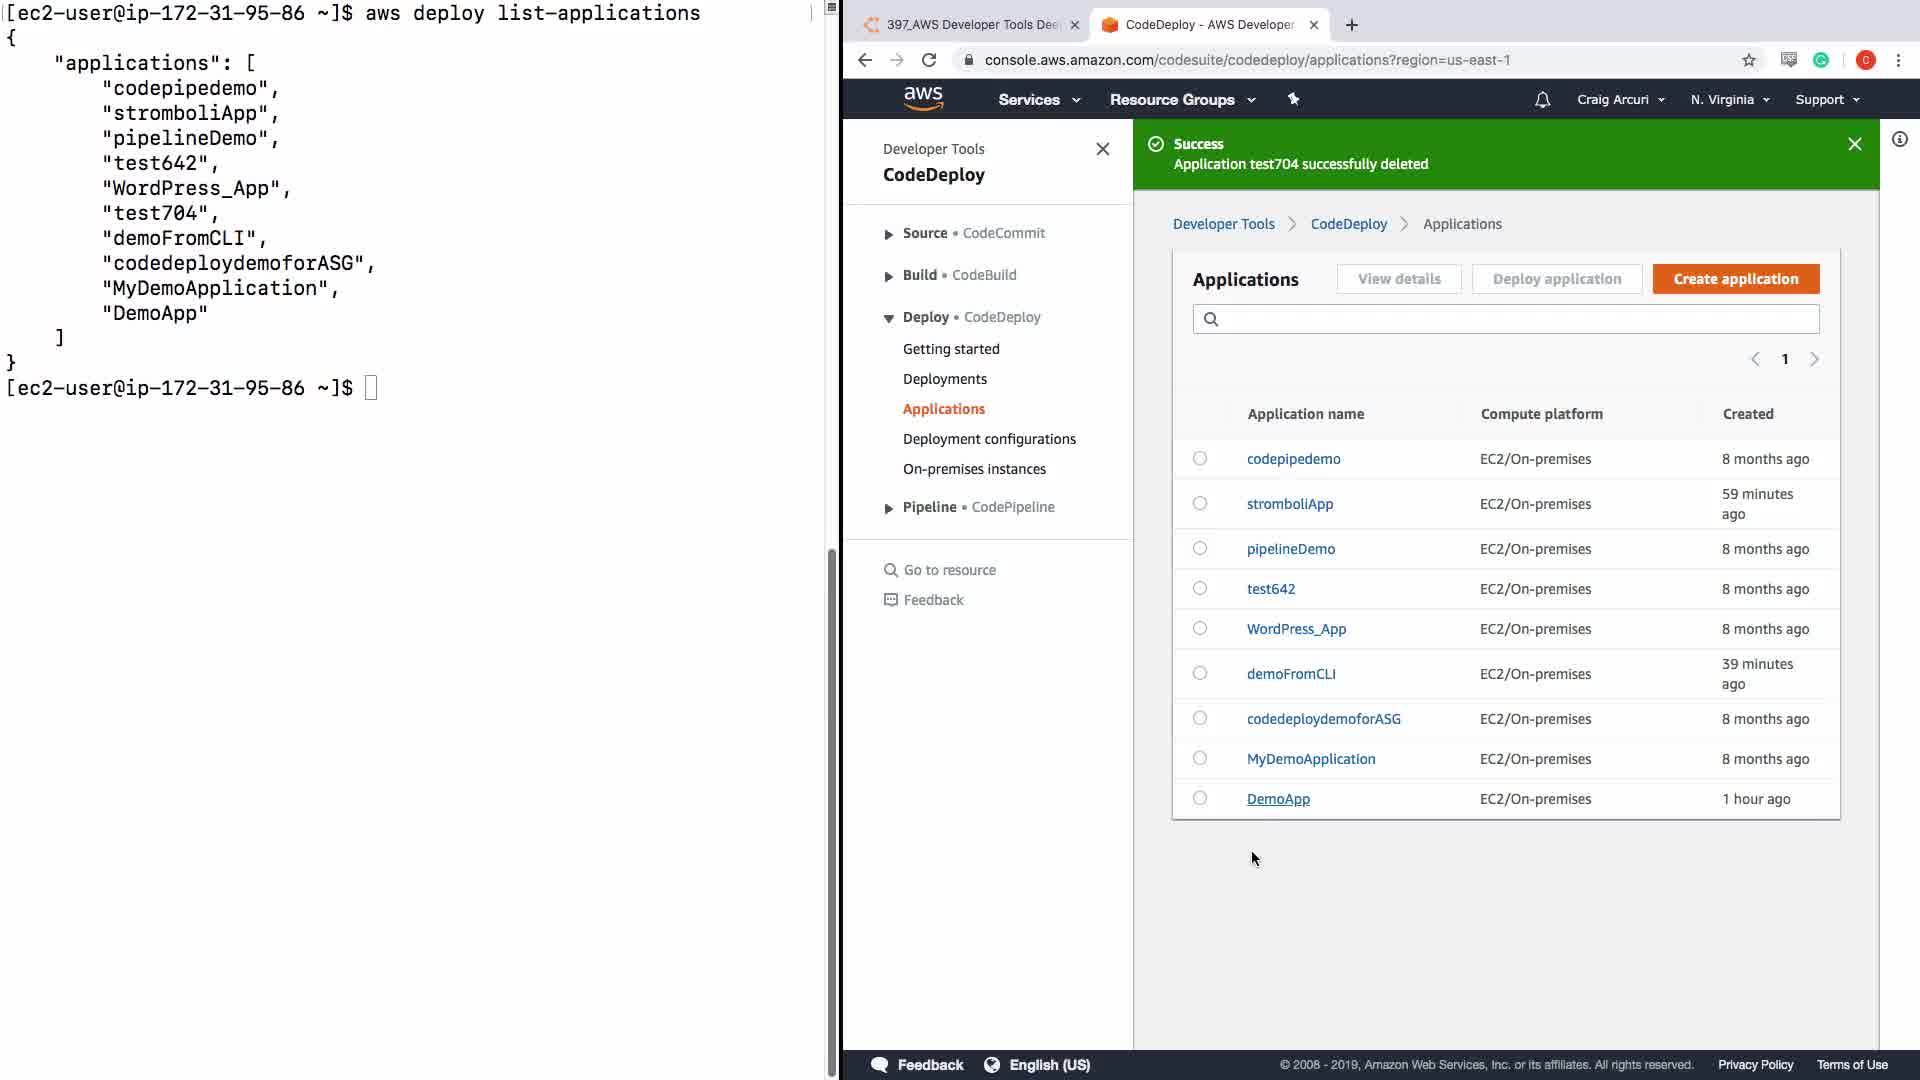
Task: Go to the next applications page arrow
Action: pos(1814,359)
